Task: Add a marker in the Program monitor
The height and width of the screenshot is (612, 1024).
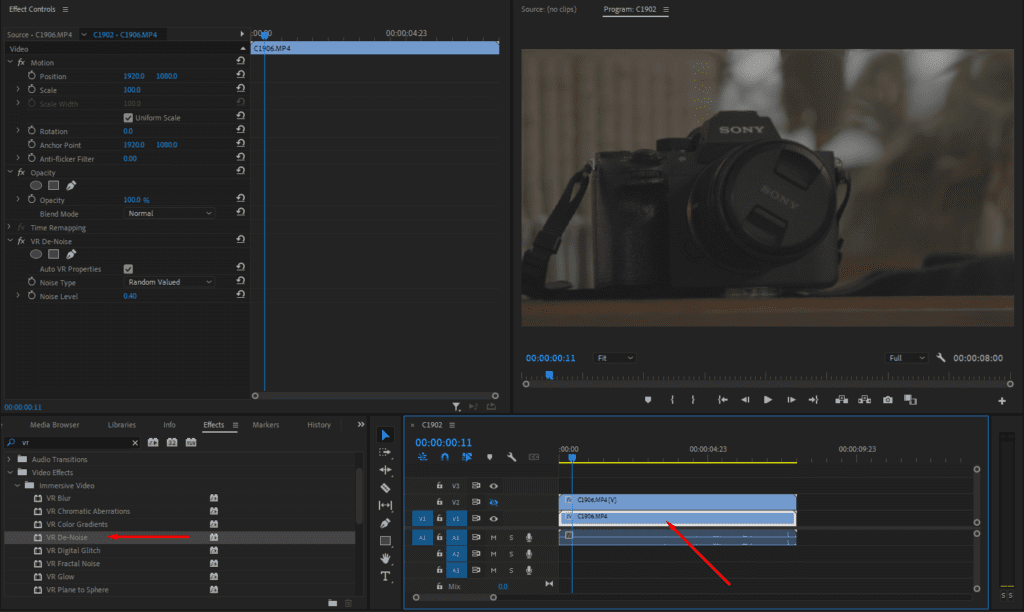Action: (647, 400)
